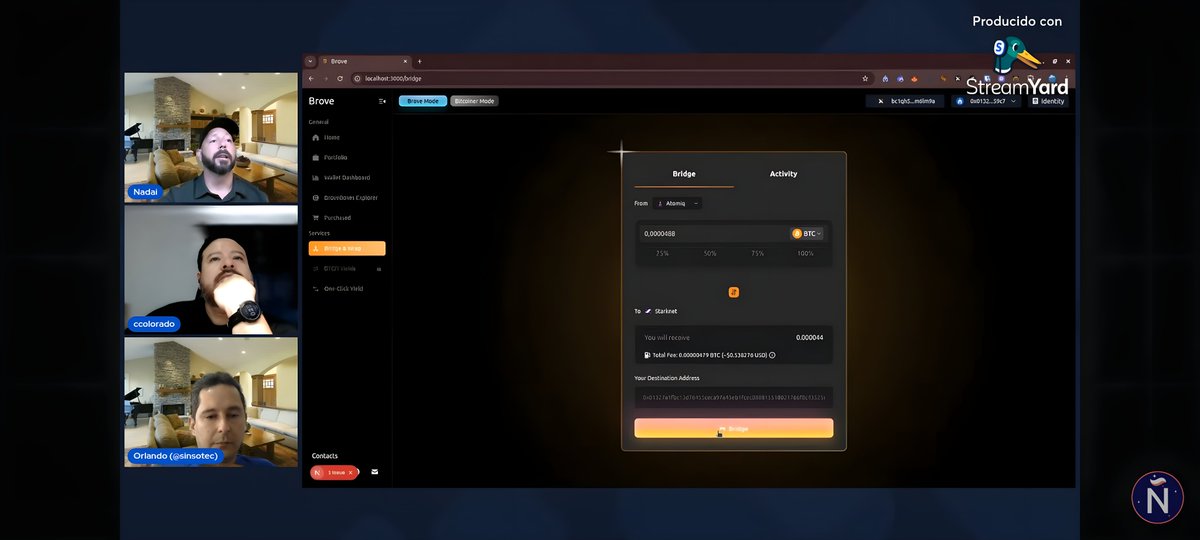This screenshot has width=1200, height=540.
Task: Open the Purchased sidebar item
Action: 347,217
